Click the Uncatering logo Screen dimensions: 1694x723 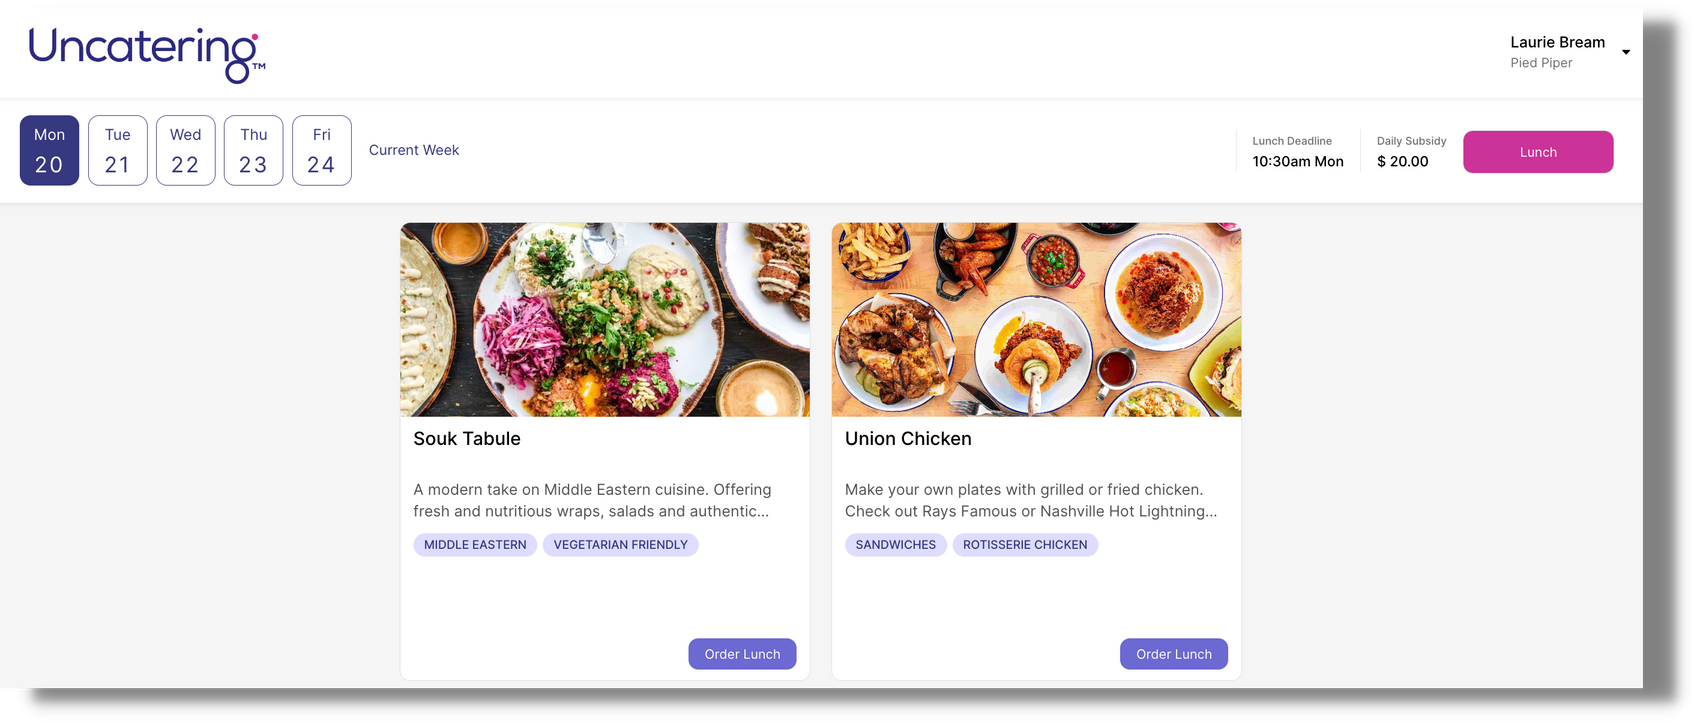point(146,54)
